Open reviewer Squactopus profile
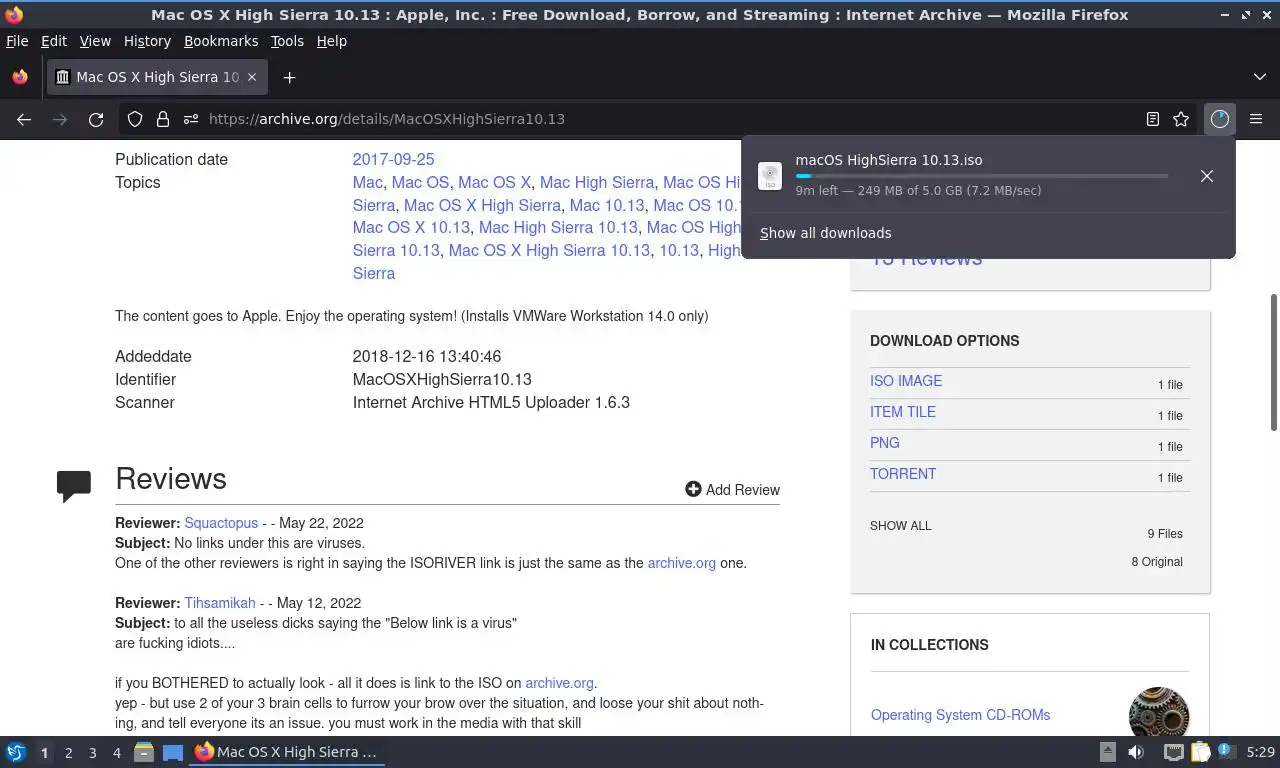 pyautogui.click(x=221, y=523)
